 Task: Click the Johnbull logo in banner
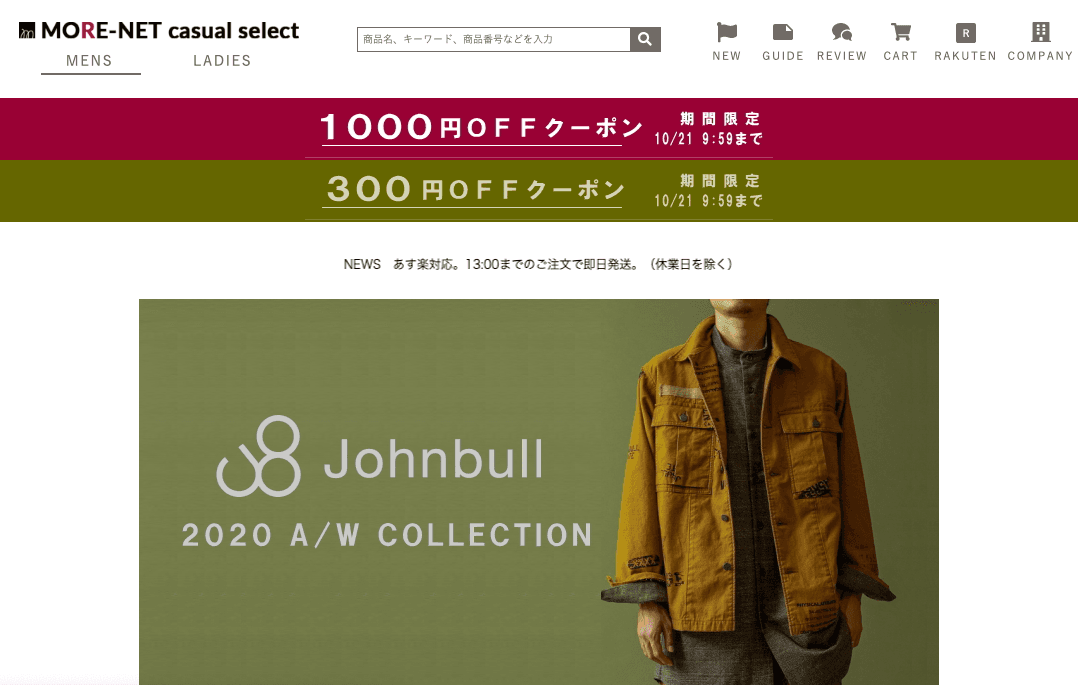pos(380,457)
